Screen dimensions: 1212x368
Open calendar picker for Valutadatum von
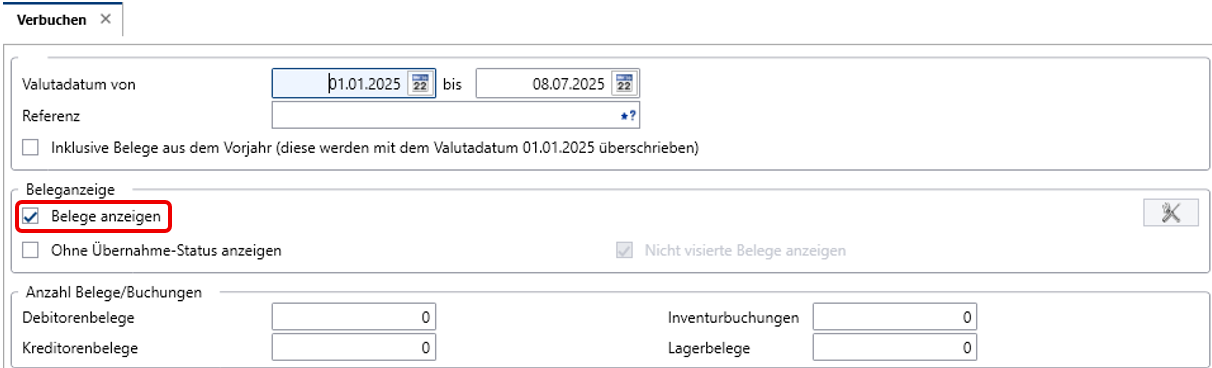(x=421, y=84)
